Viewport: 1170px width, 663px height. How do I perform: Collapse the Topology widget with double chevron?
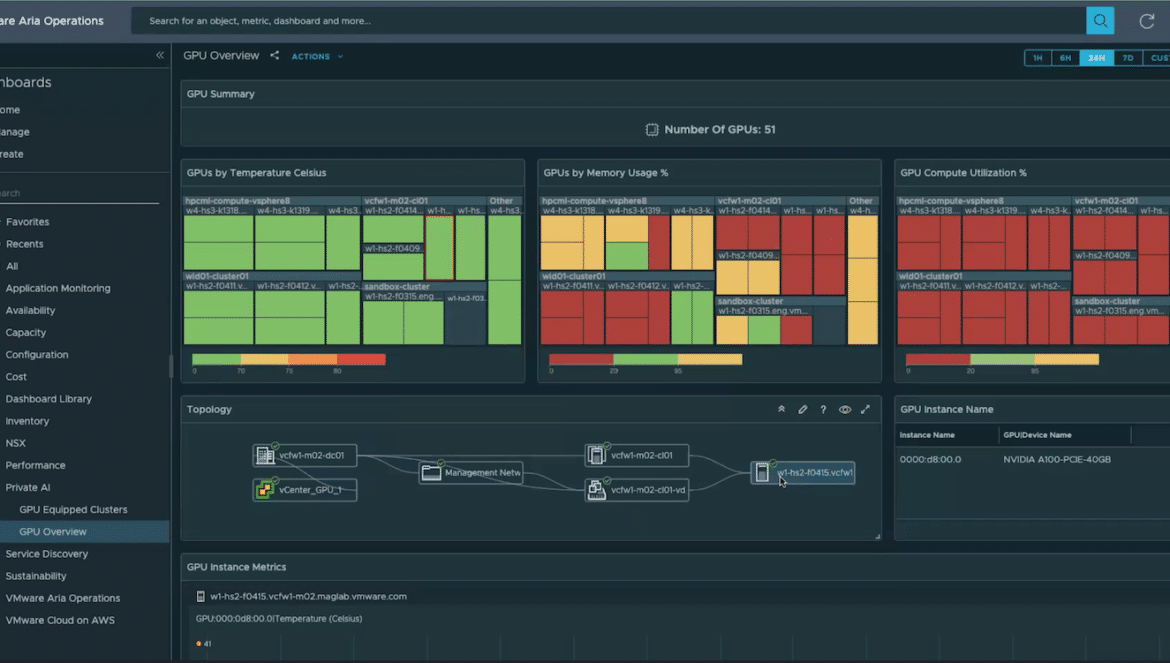click(781, 409)
